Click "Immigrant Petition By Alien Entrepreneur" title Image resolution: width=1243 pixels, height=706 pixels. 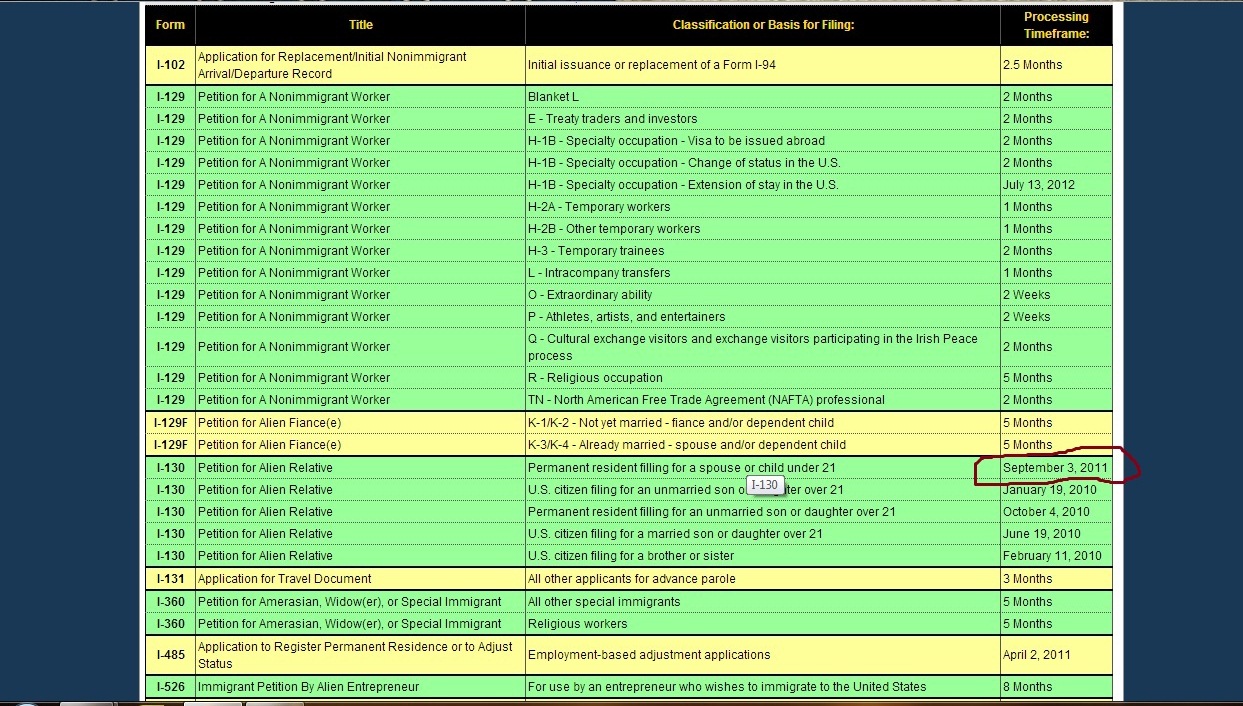308,687
